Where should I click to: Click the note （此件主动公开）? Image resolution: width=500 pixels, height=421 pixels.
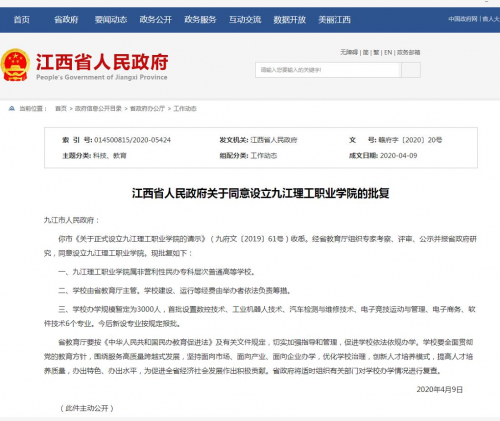tap(87, 408)
